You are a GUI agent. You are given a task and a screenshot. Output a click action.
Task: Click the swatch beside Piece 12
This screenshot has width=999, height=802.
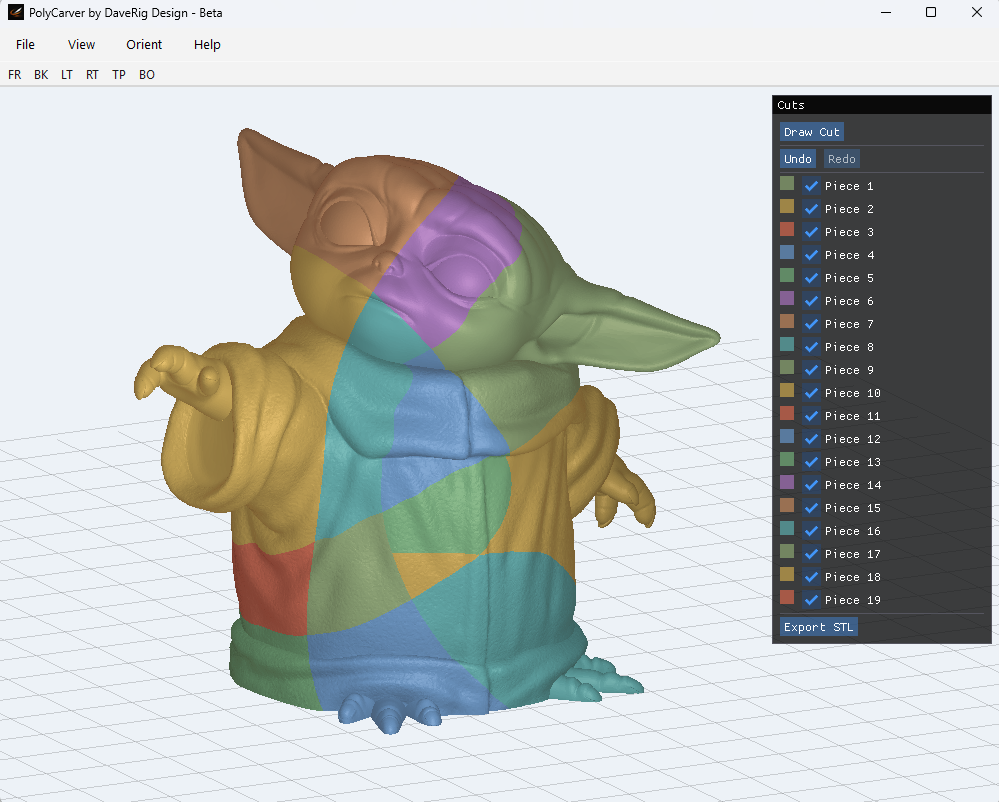787,436
